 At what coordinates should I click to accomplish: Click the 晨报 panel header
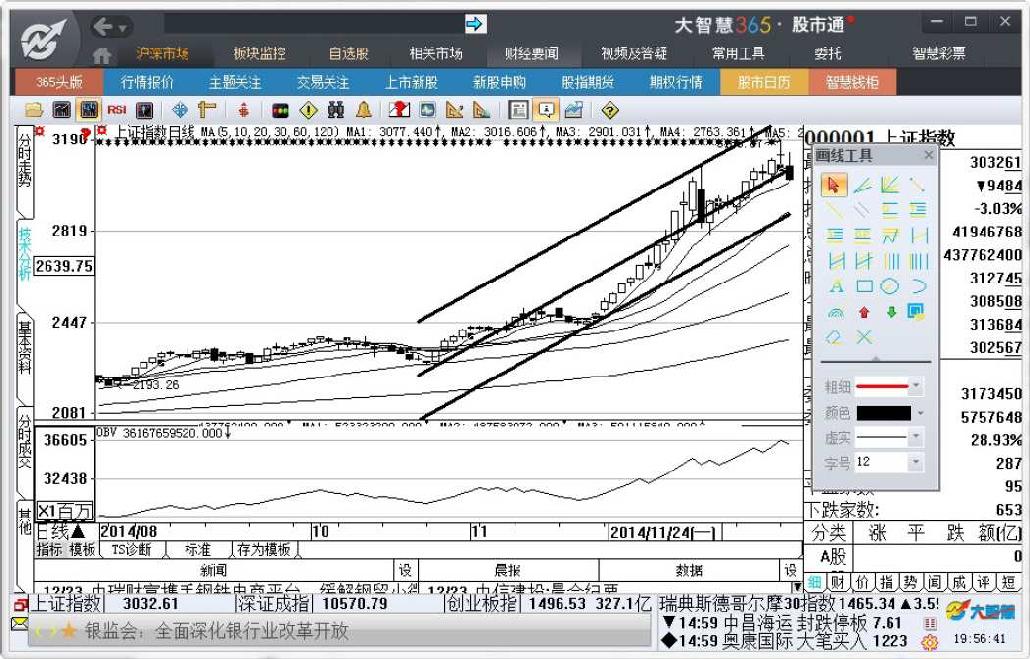[x=507, y=570]
